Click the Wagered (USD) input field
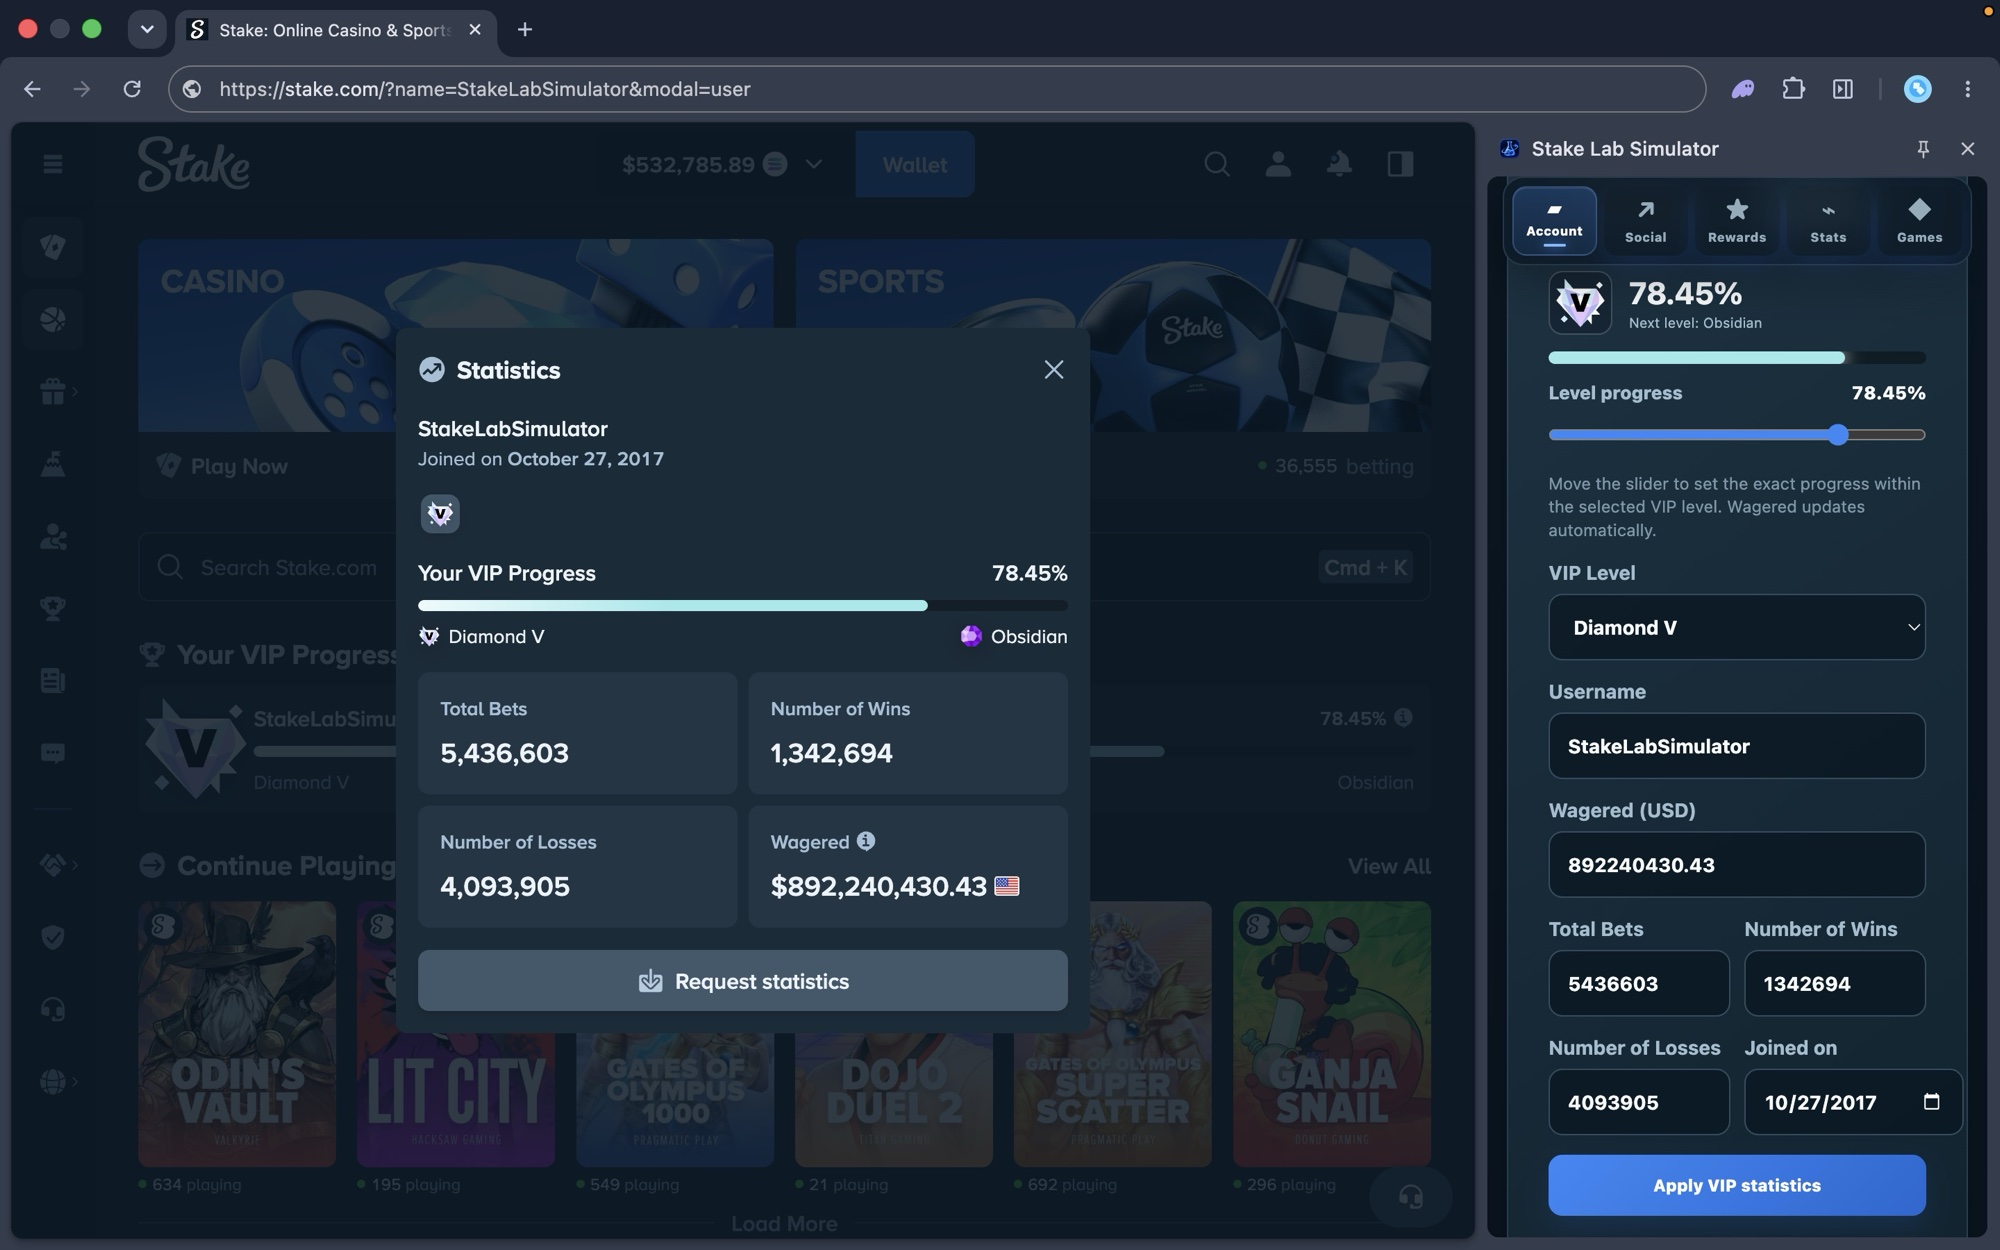2000x1250 pixels. point(1736,864)
